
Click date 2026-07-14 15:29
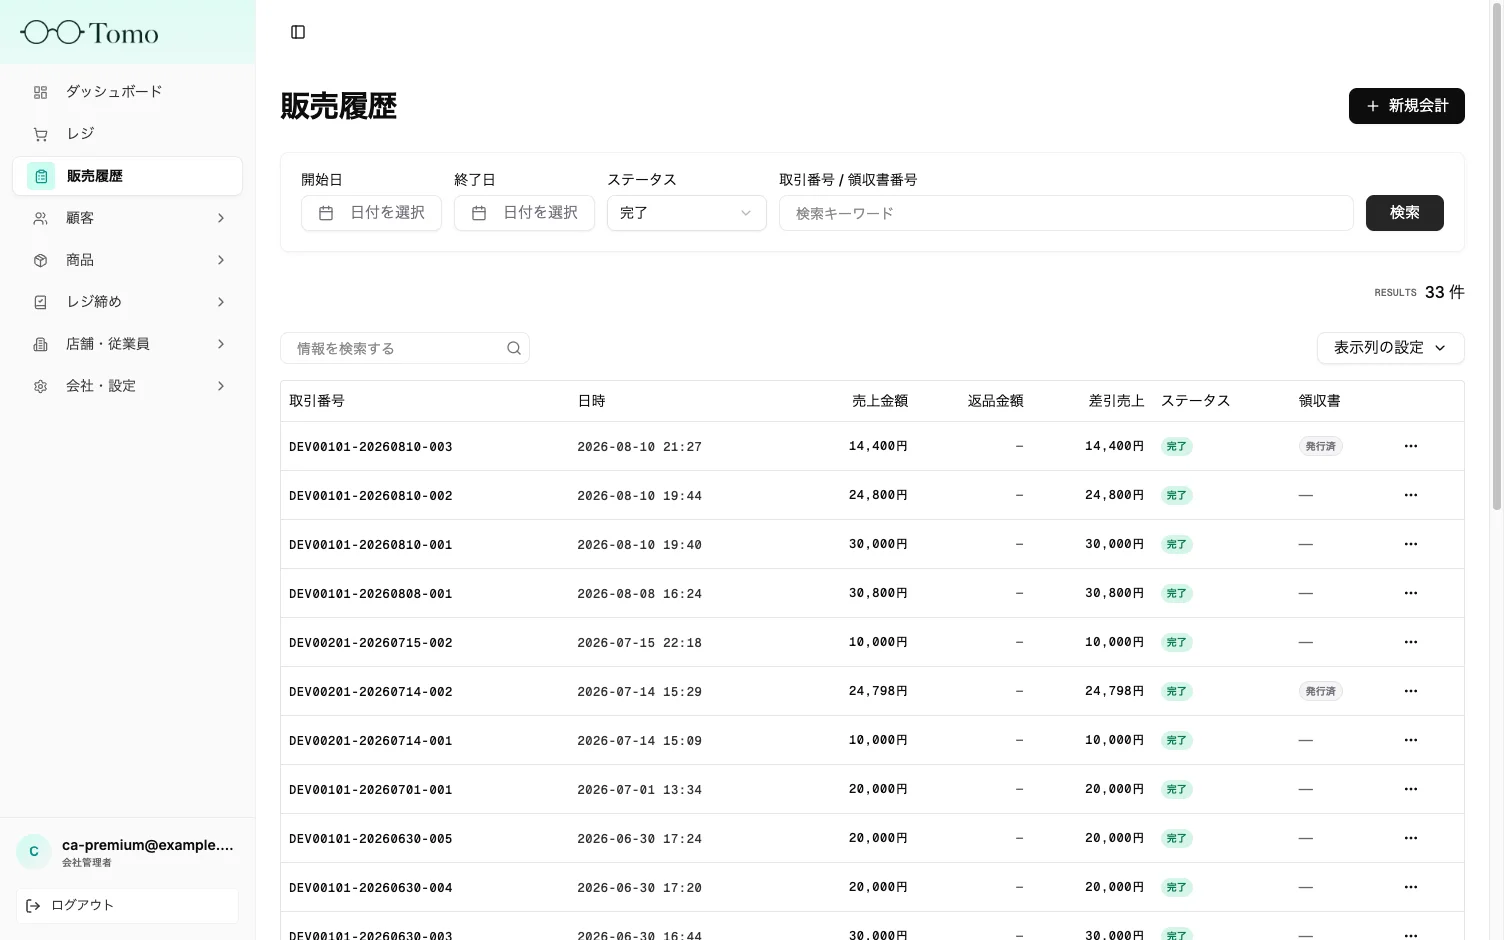pos(639,692)
